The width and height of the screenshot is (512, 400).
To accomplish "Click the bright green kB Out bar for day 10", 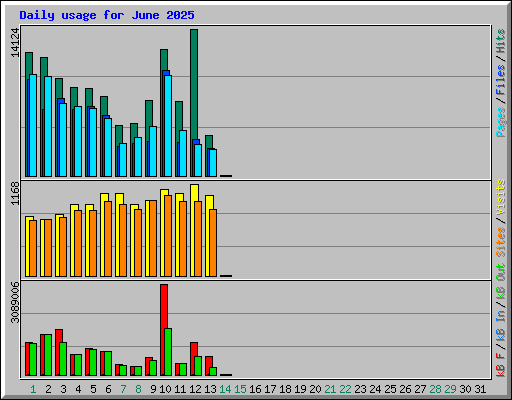I will [168, 352].
